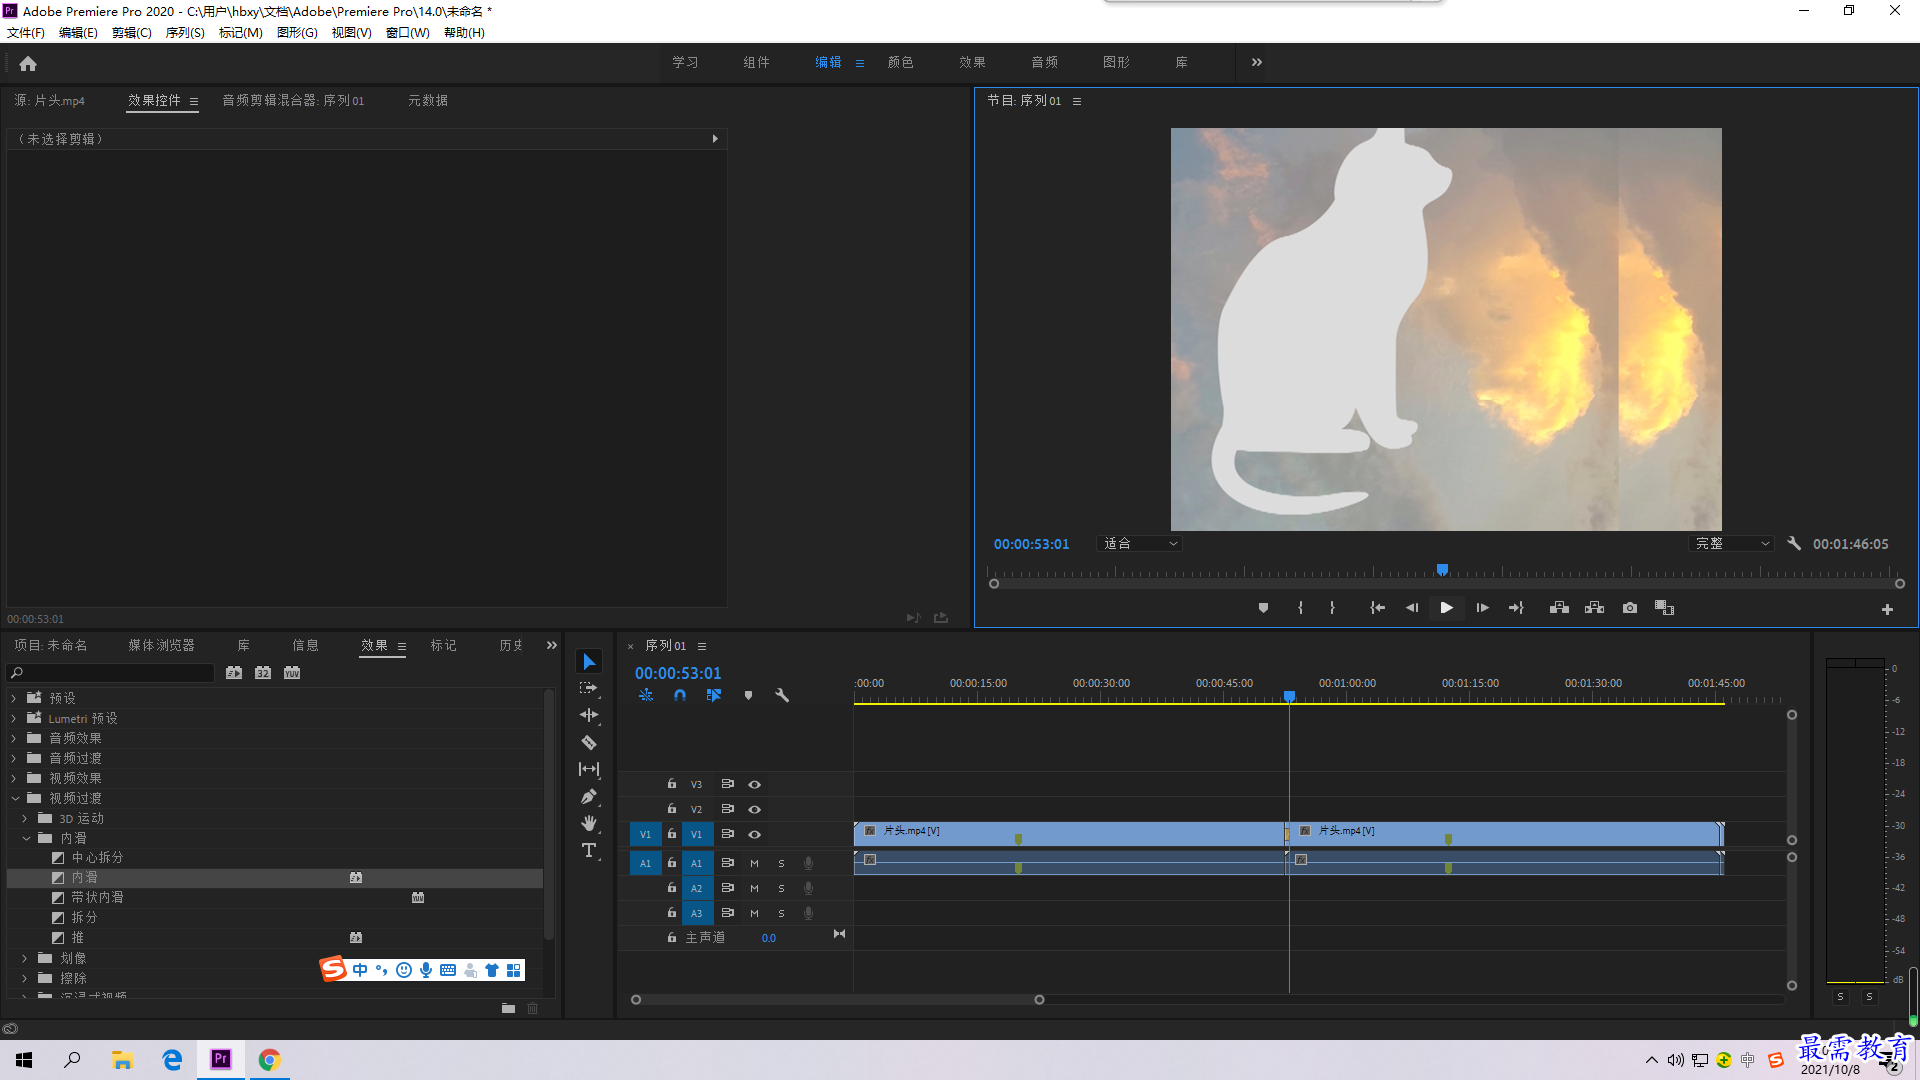Open the 序列(S) menu
Image resolution: width=1920 pixels, height=1080 pixels.
click(x=185, y=33)
